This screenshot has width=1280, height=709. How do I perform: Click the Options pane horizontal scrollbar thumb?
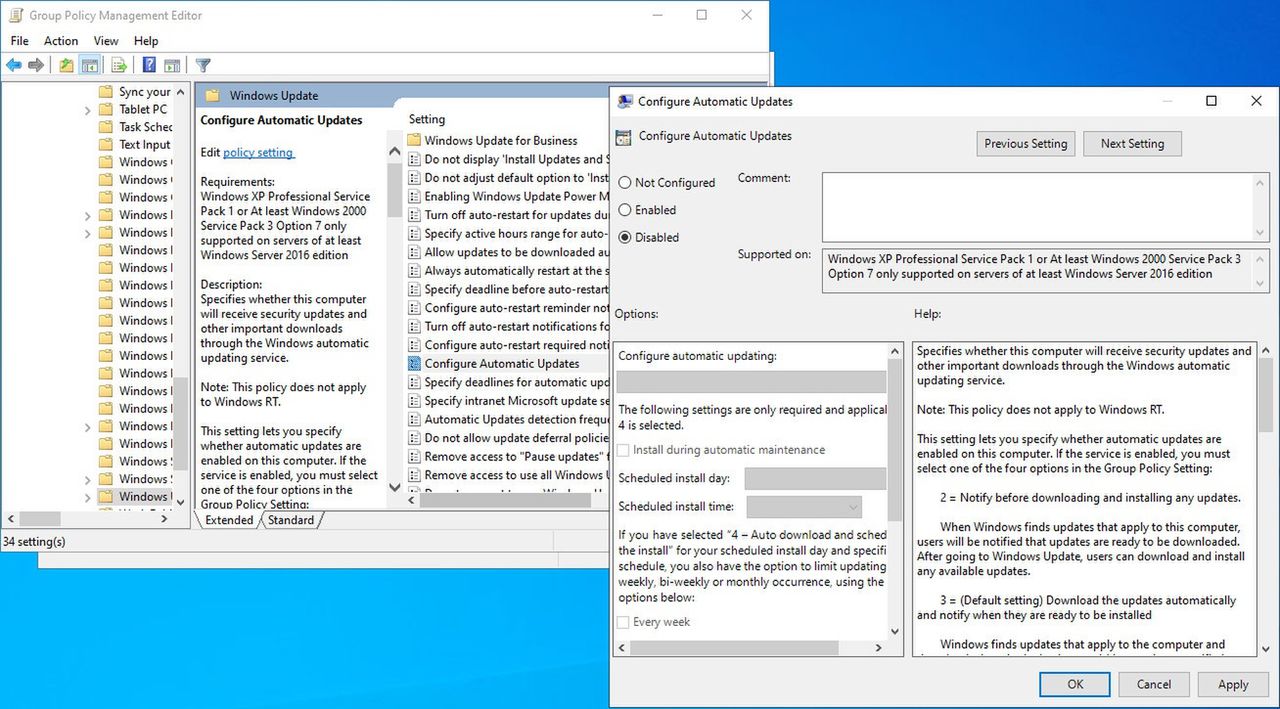coord(735,648)
